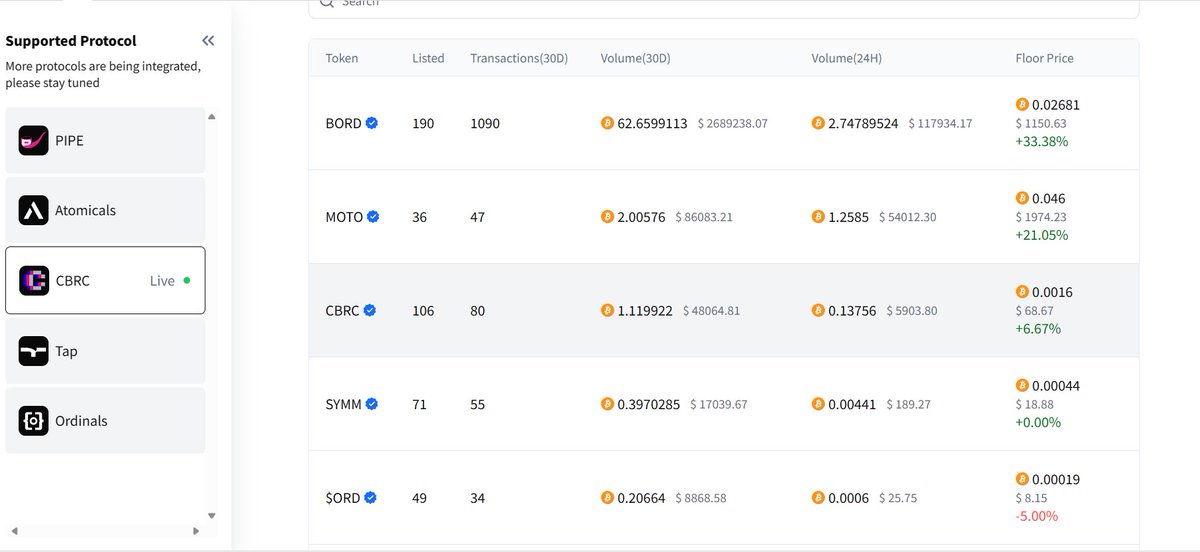The image size is (1200, 552).
Task: Sort by the Token column header
Action: pyautogui.click(x=342, y=58)
